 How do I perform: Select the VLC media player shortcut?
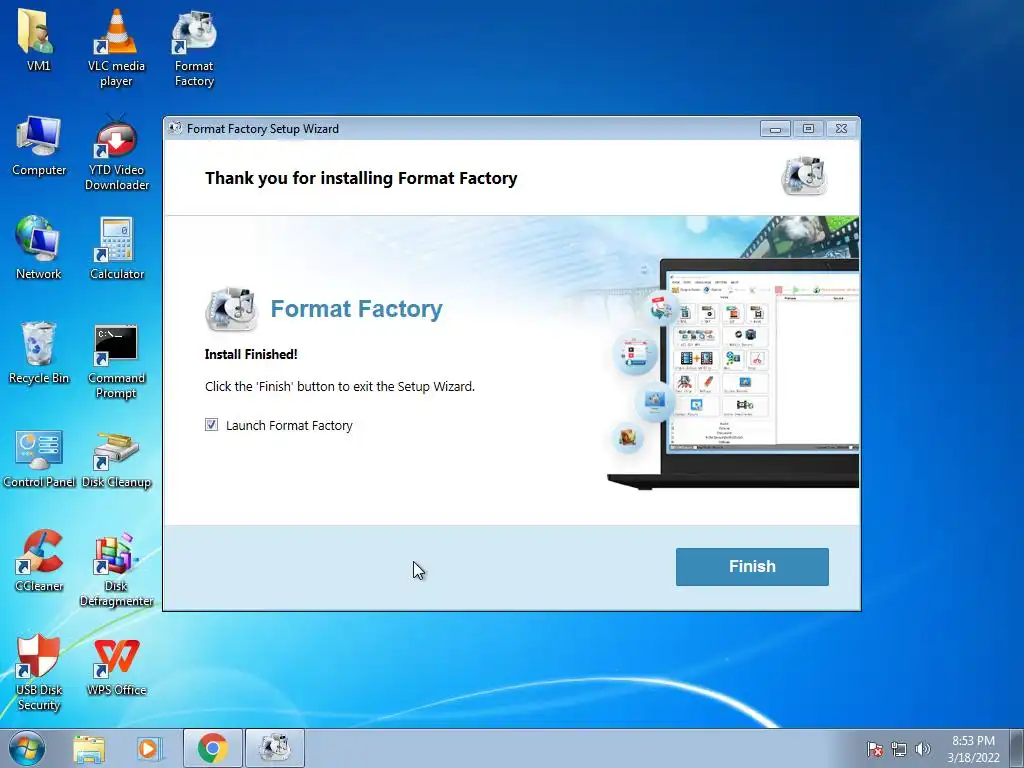click(x=116, y=48)
